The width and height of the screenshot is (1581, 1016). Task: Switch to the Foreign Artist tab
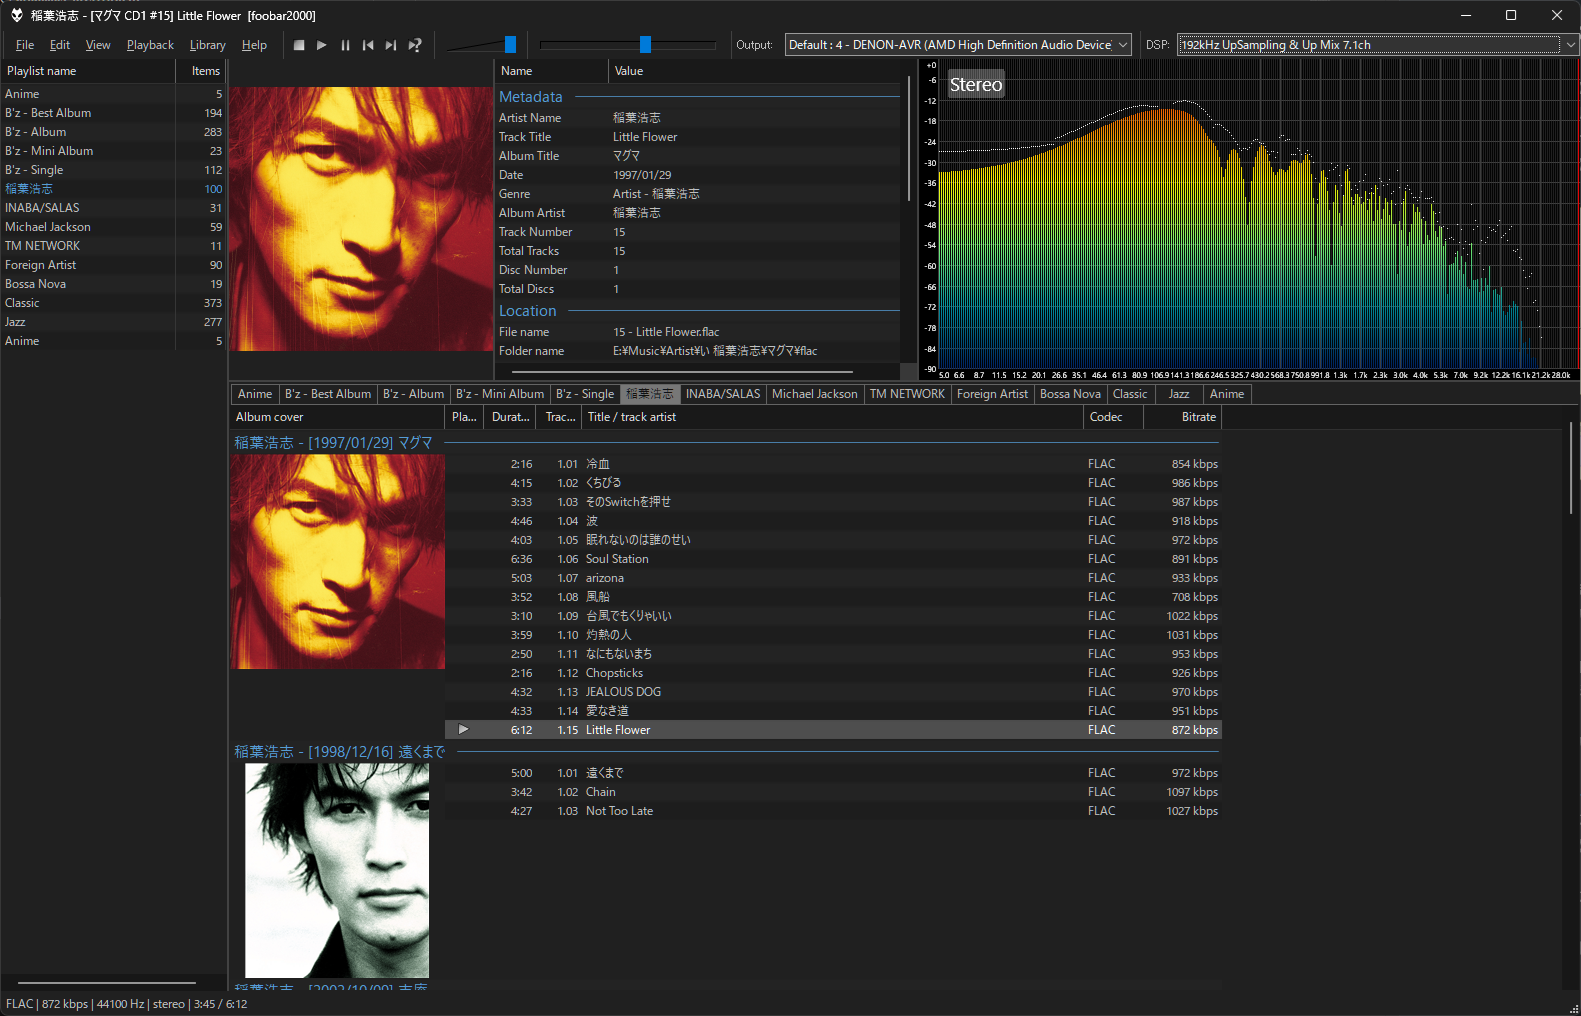click(992, 394)
